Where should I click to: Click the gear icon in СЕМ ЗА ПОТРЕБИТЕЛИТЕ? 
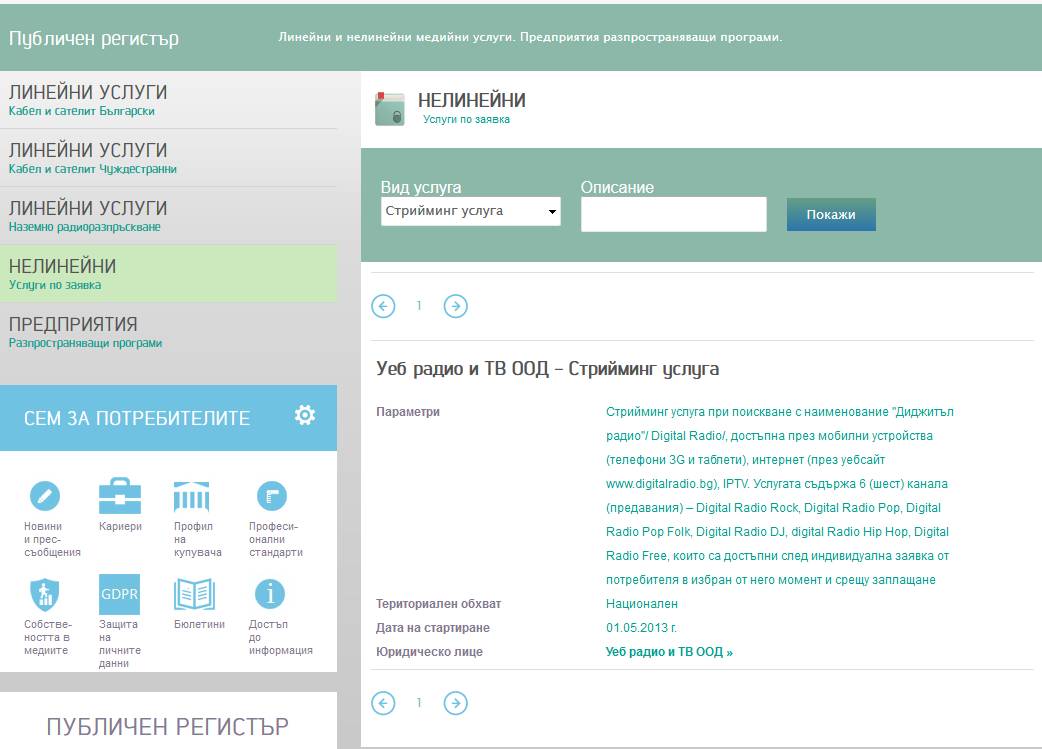tap(305, 415)
